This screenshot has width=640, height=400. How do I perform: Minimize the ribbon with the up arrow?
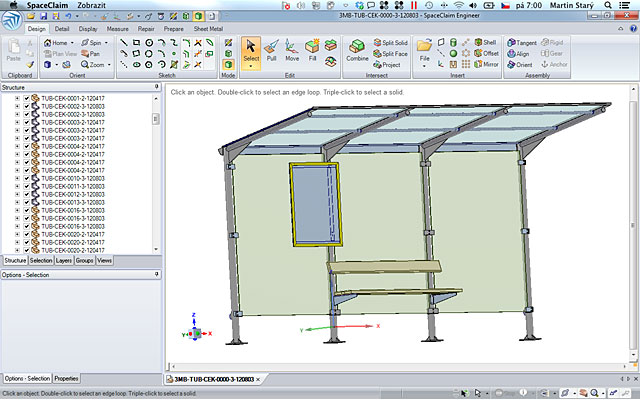click(621, 29)
